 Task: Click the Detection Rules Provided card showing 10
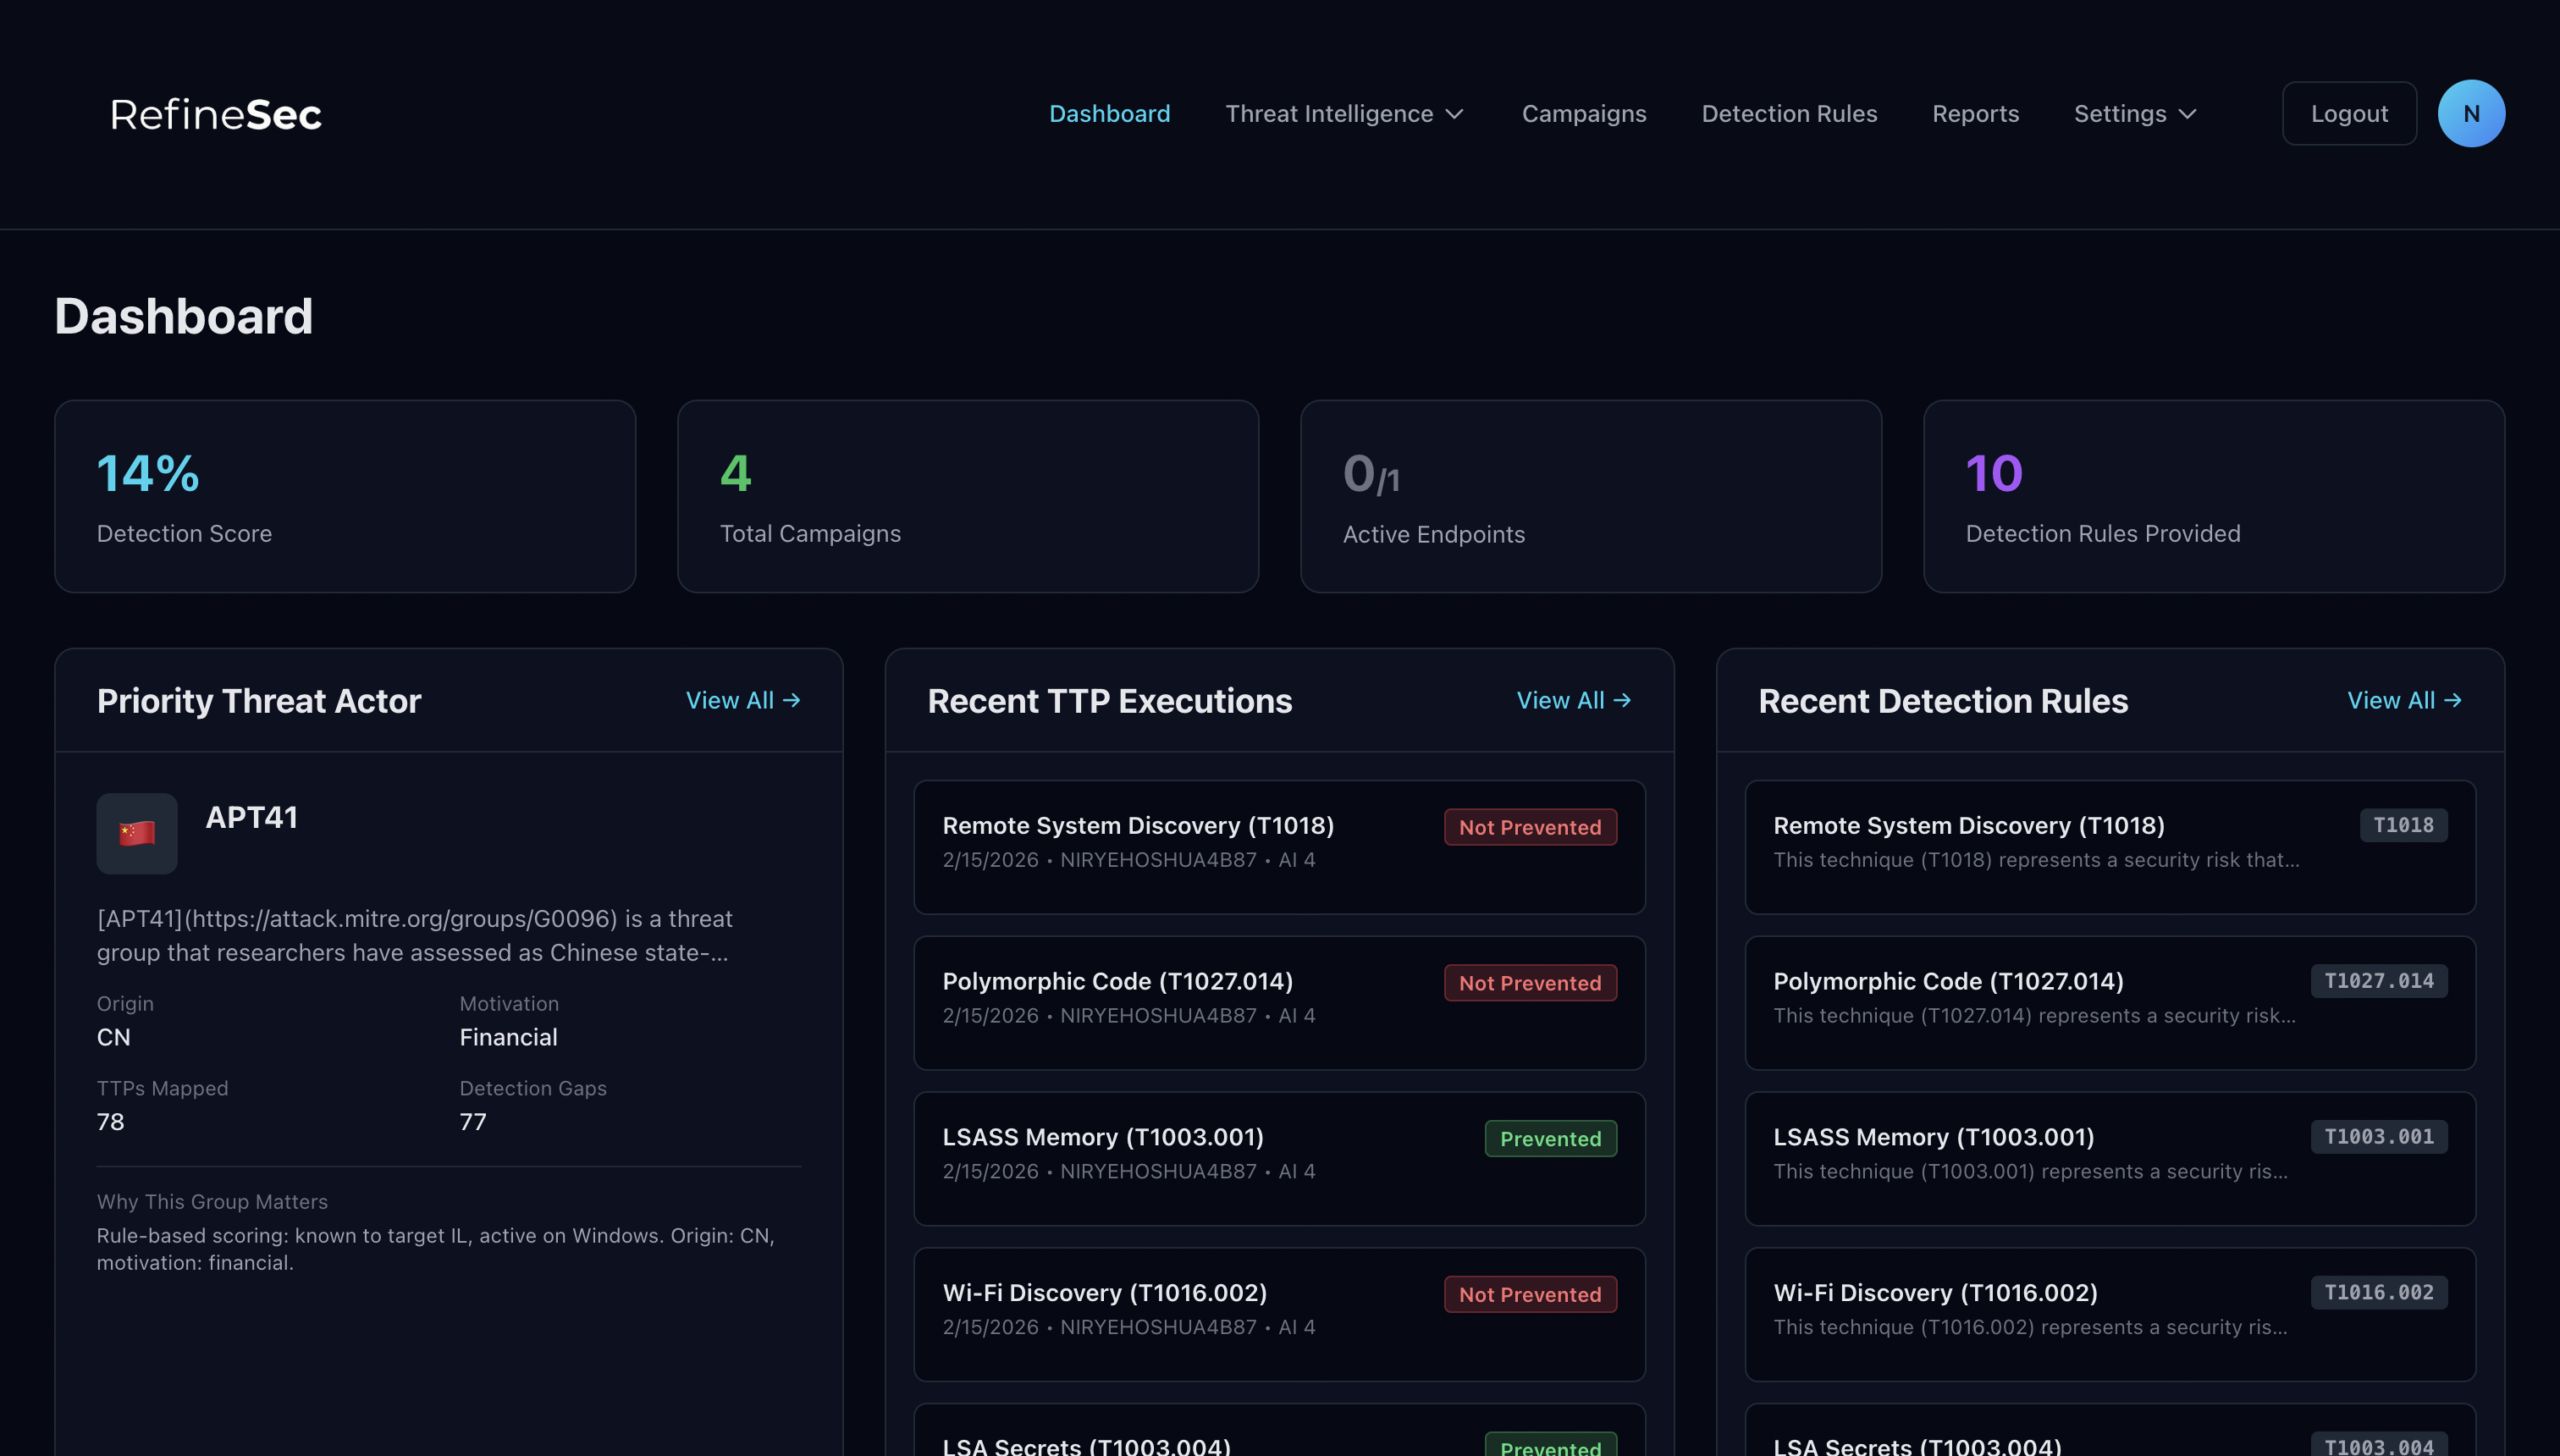click(x=2212, y=496)
